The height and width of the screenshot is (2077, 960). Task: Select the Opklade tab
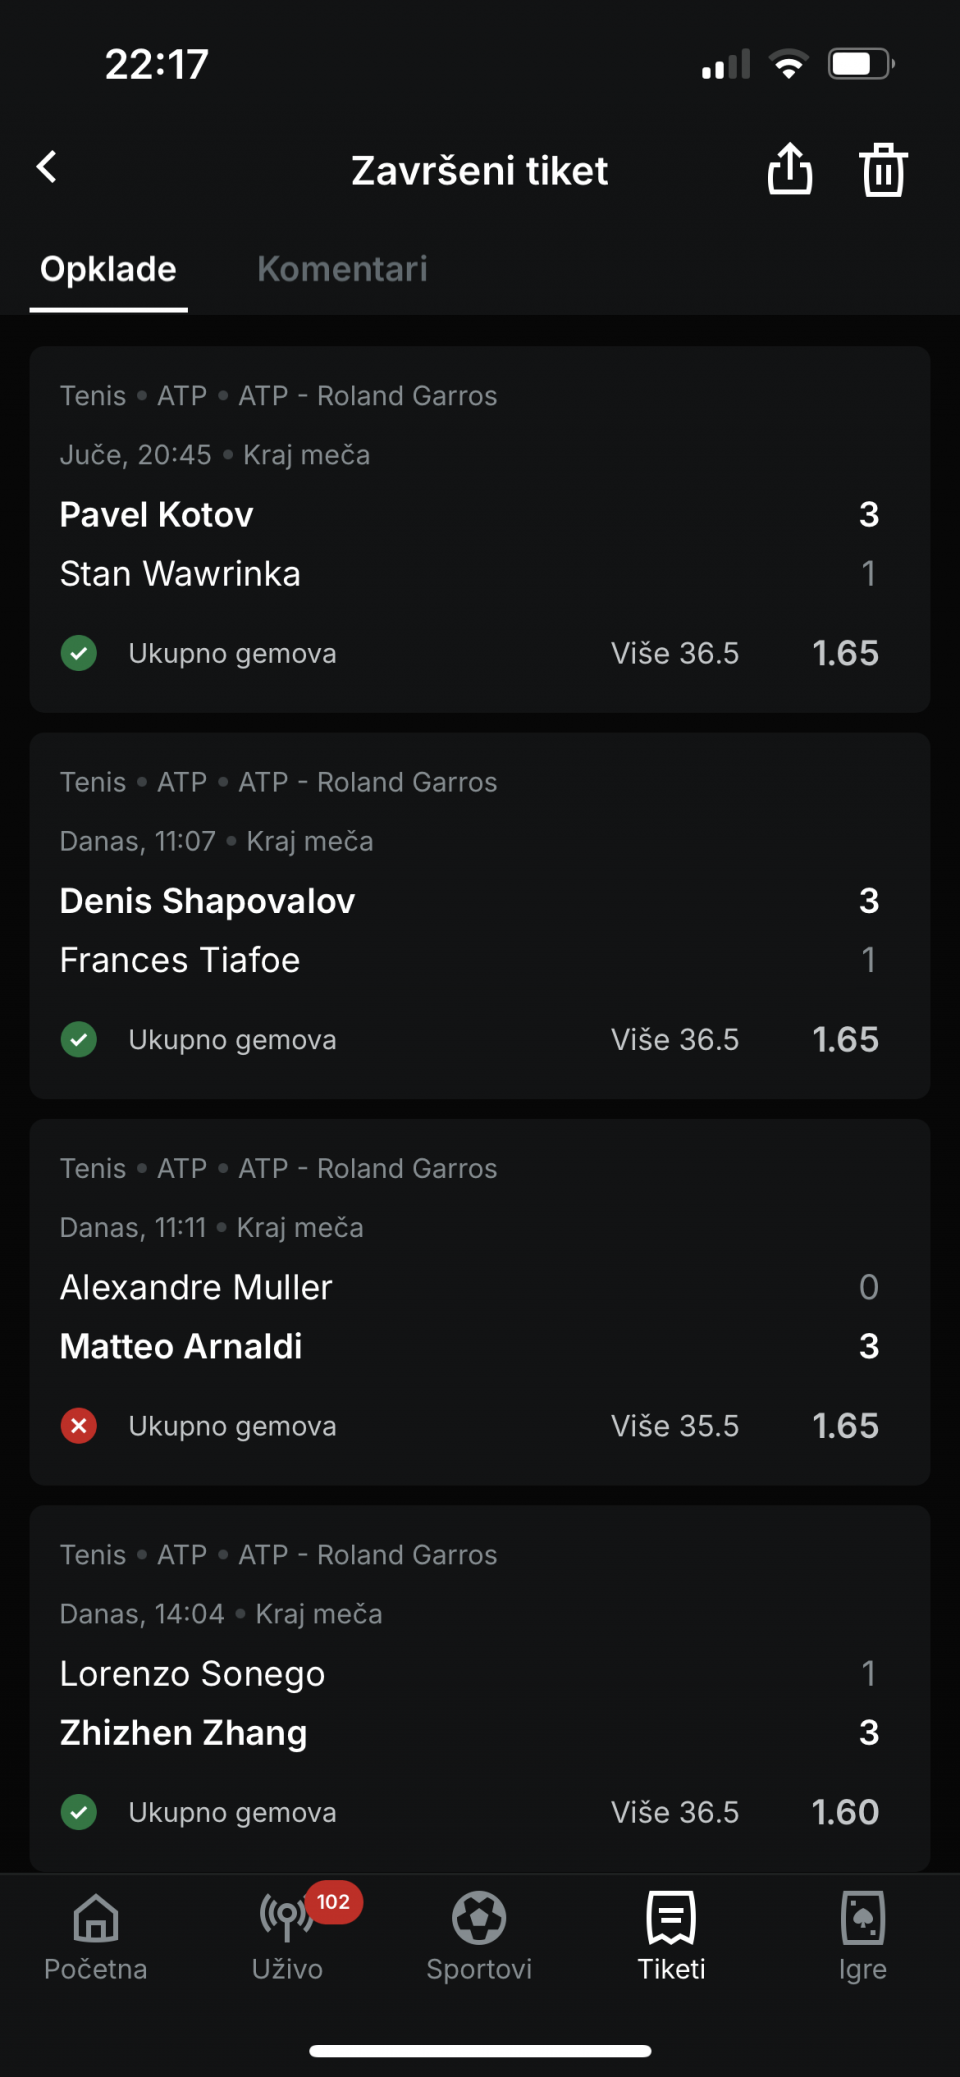point(108,269)
